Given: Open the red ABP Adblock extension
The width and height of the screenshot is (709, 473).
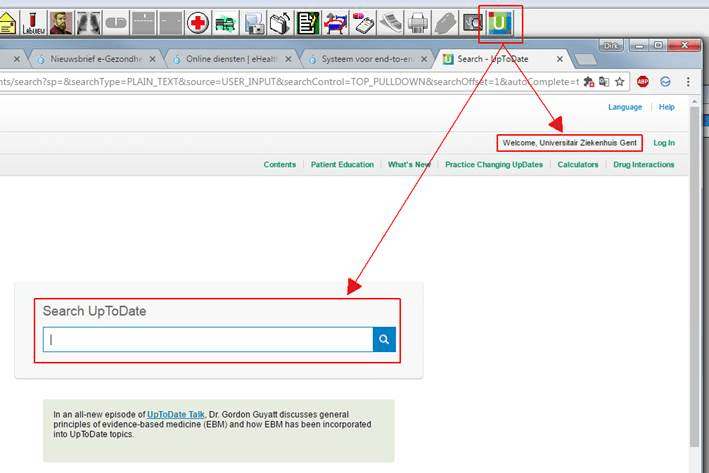Looking at the screenshot, I should (643, 82).
